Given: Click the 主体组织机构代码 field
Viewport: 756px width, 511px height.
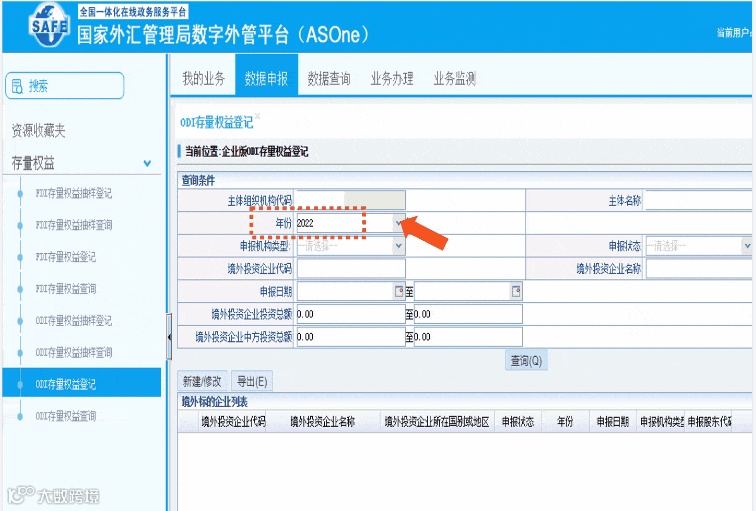Looking at the screenshot, I should coord(351,200).
